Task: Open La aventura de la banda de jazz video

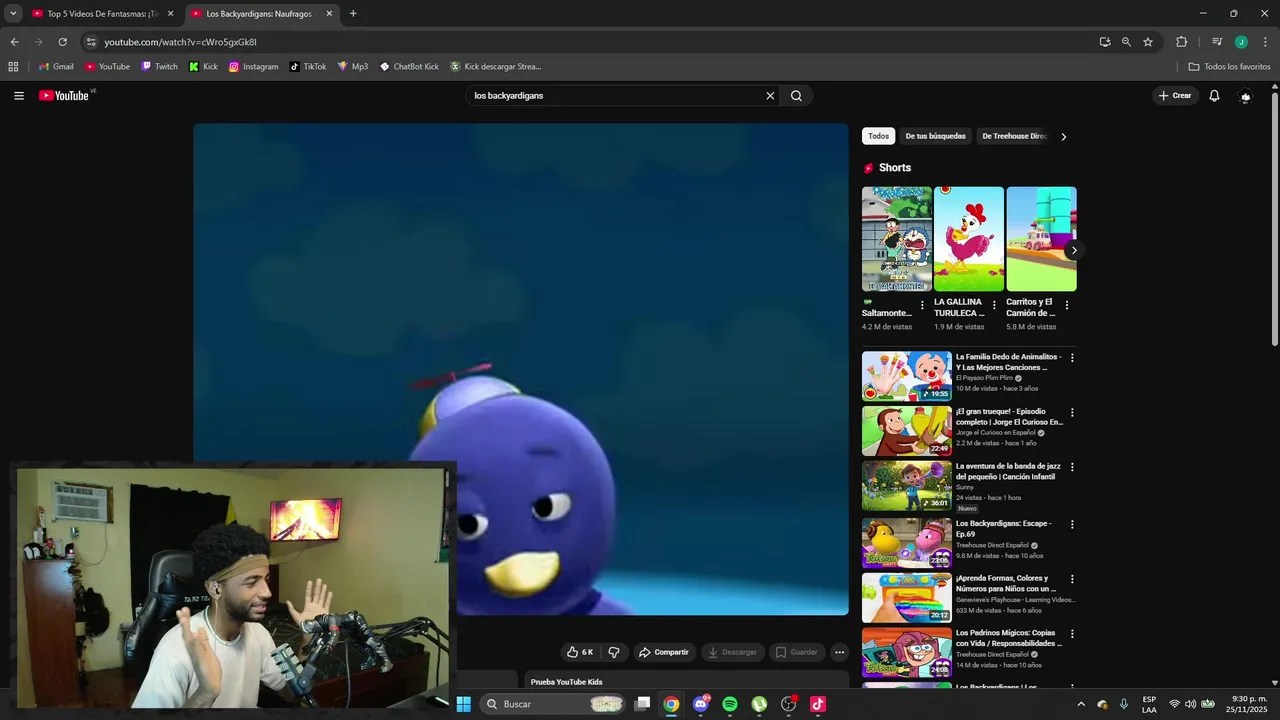Action: pyautogui.click(x=907, y=485)
